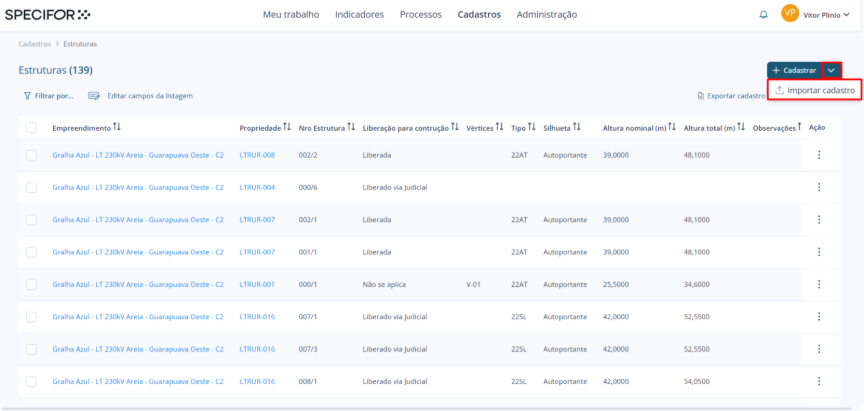This screenshot has width=864, height=411.
Task: Sort by Altura total (m) arrows
Action: (741, 127)
